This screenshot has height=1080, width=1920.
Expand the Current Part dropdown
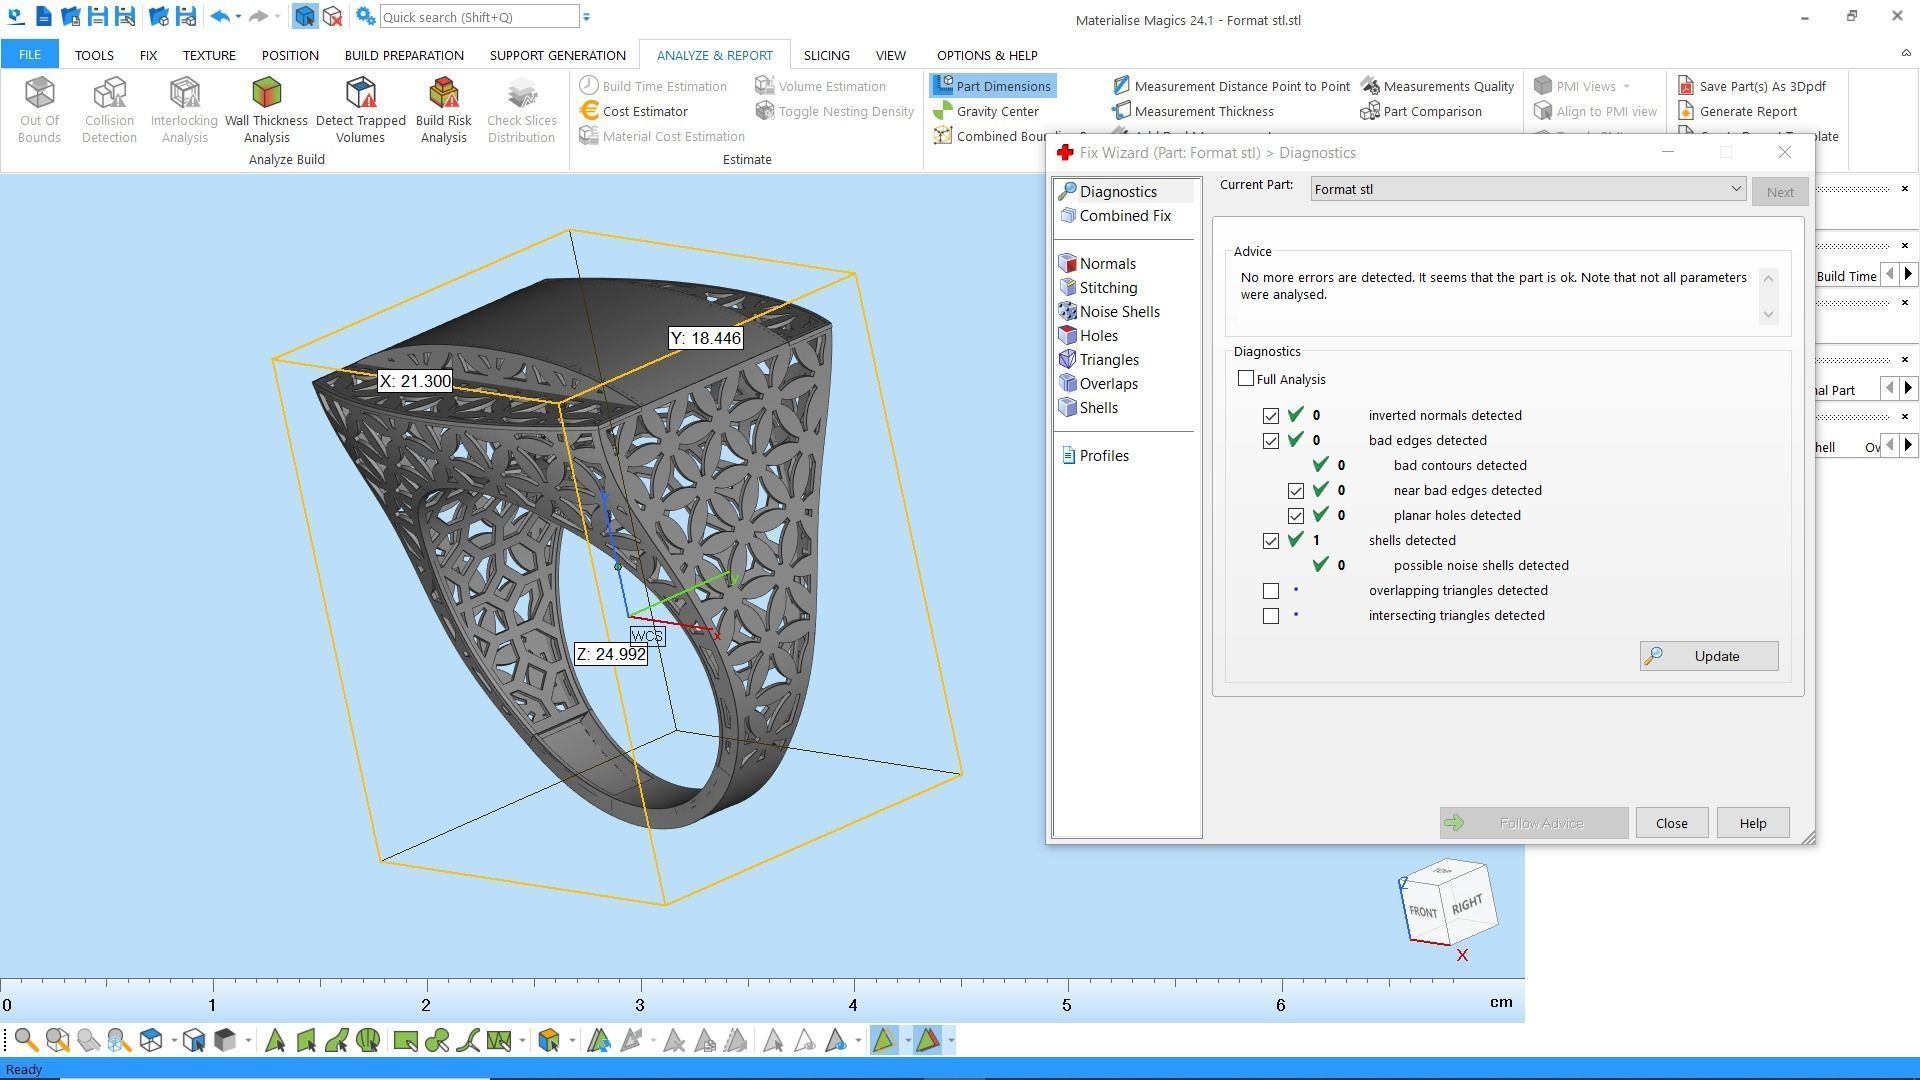[1735, 189]
